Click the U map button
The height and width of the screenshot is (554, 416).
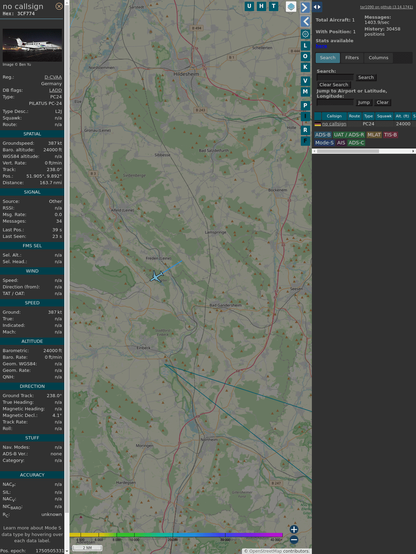point(249,6)
